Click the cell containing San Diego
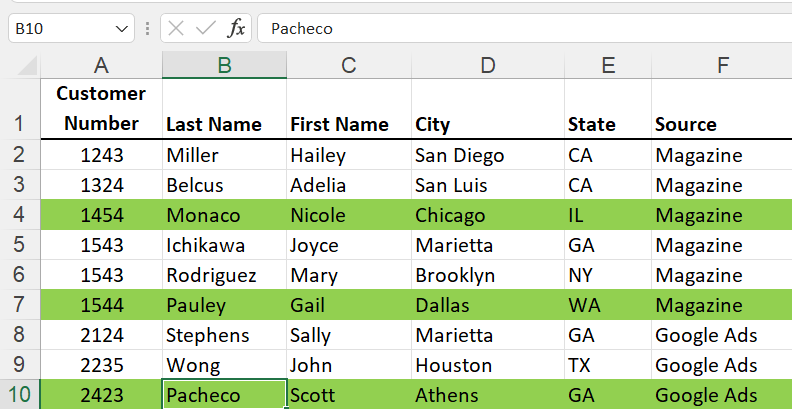 (488, 155)
